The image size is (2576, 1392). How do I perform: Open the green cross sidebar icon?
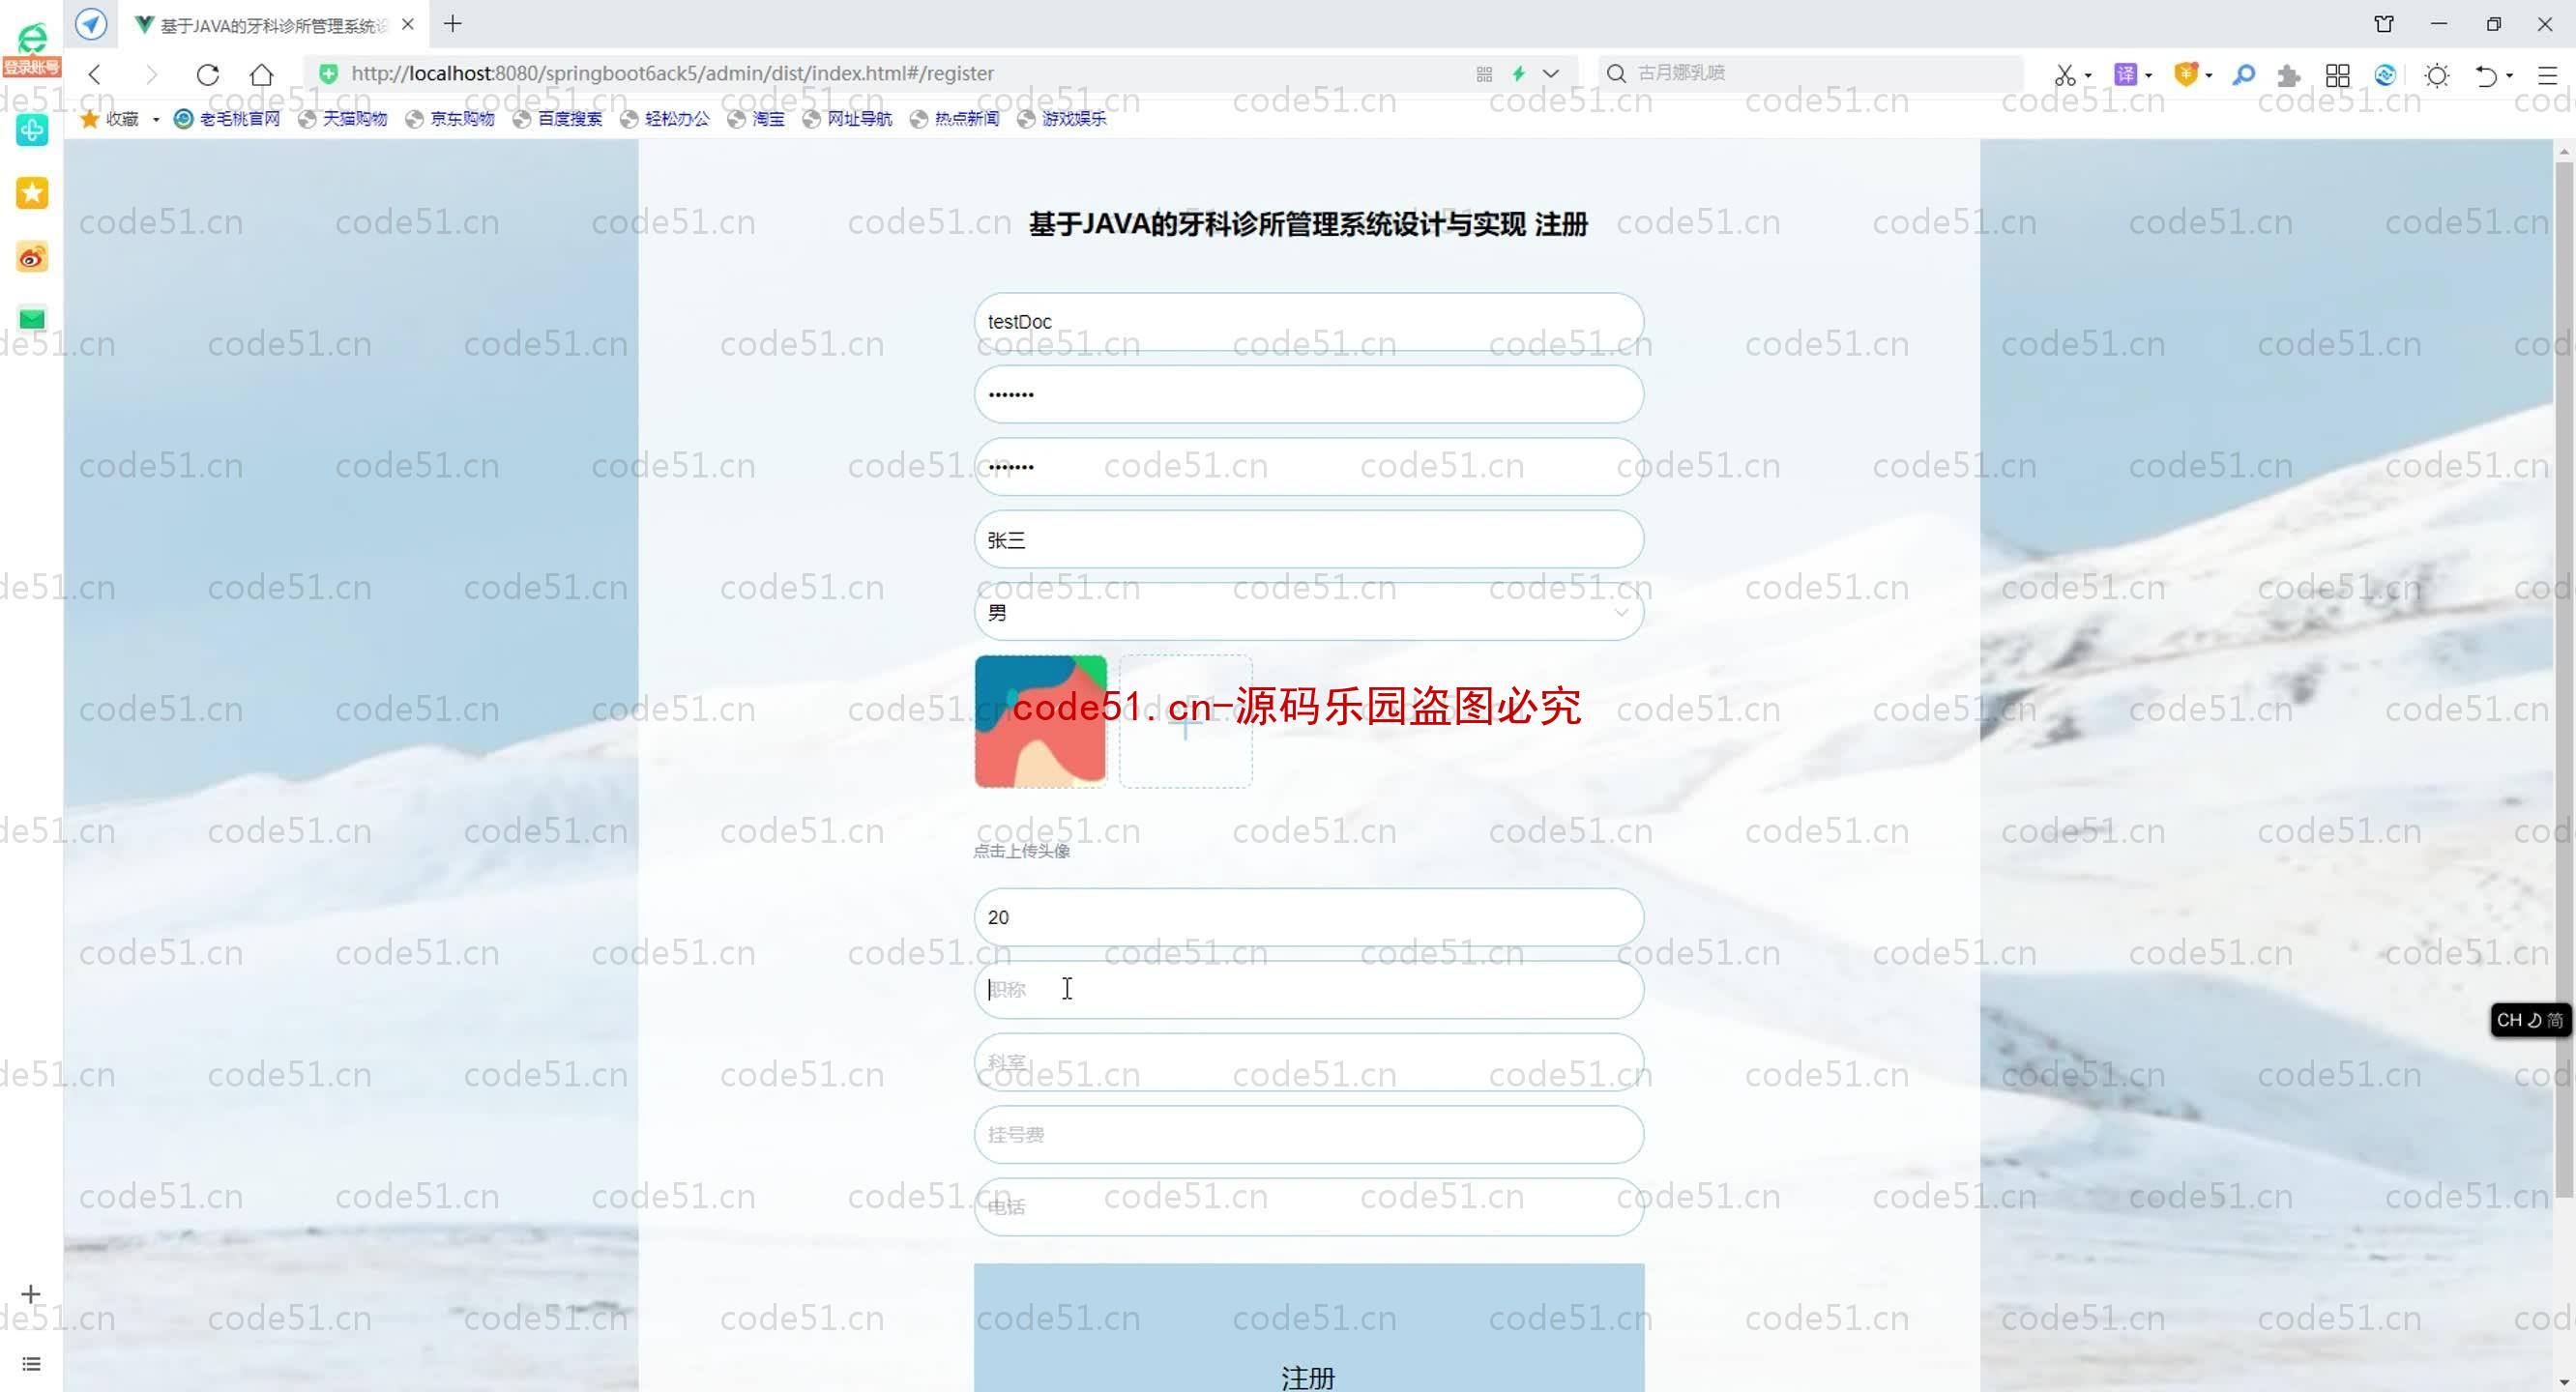point(32,129)
